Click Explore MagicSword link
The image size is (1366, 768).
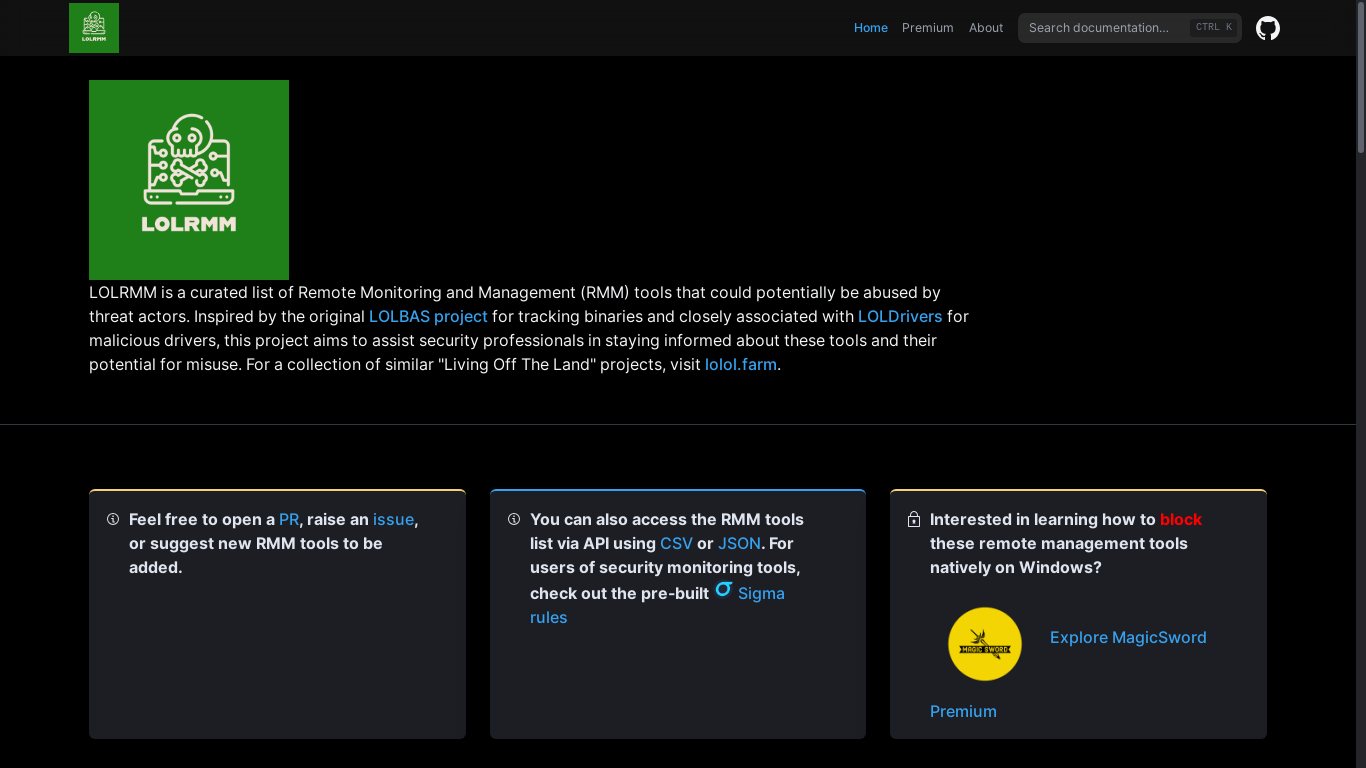click(x=1128, y=637)
